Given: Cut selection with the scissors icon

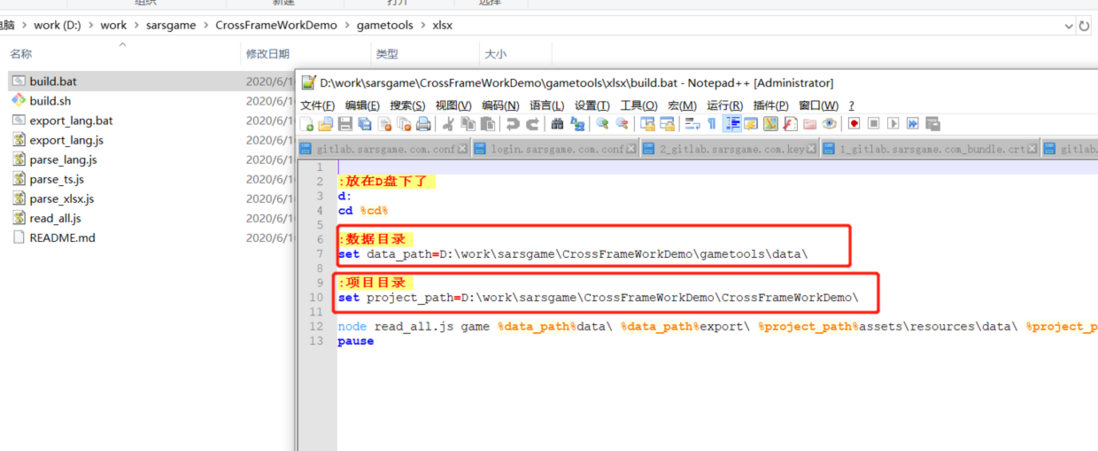Looking at the screenshot, I should pyautogui.click(x=449, y=124).
